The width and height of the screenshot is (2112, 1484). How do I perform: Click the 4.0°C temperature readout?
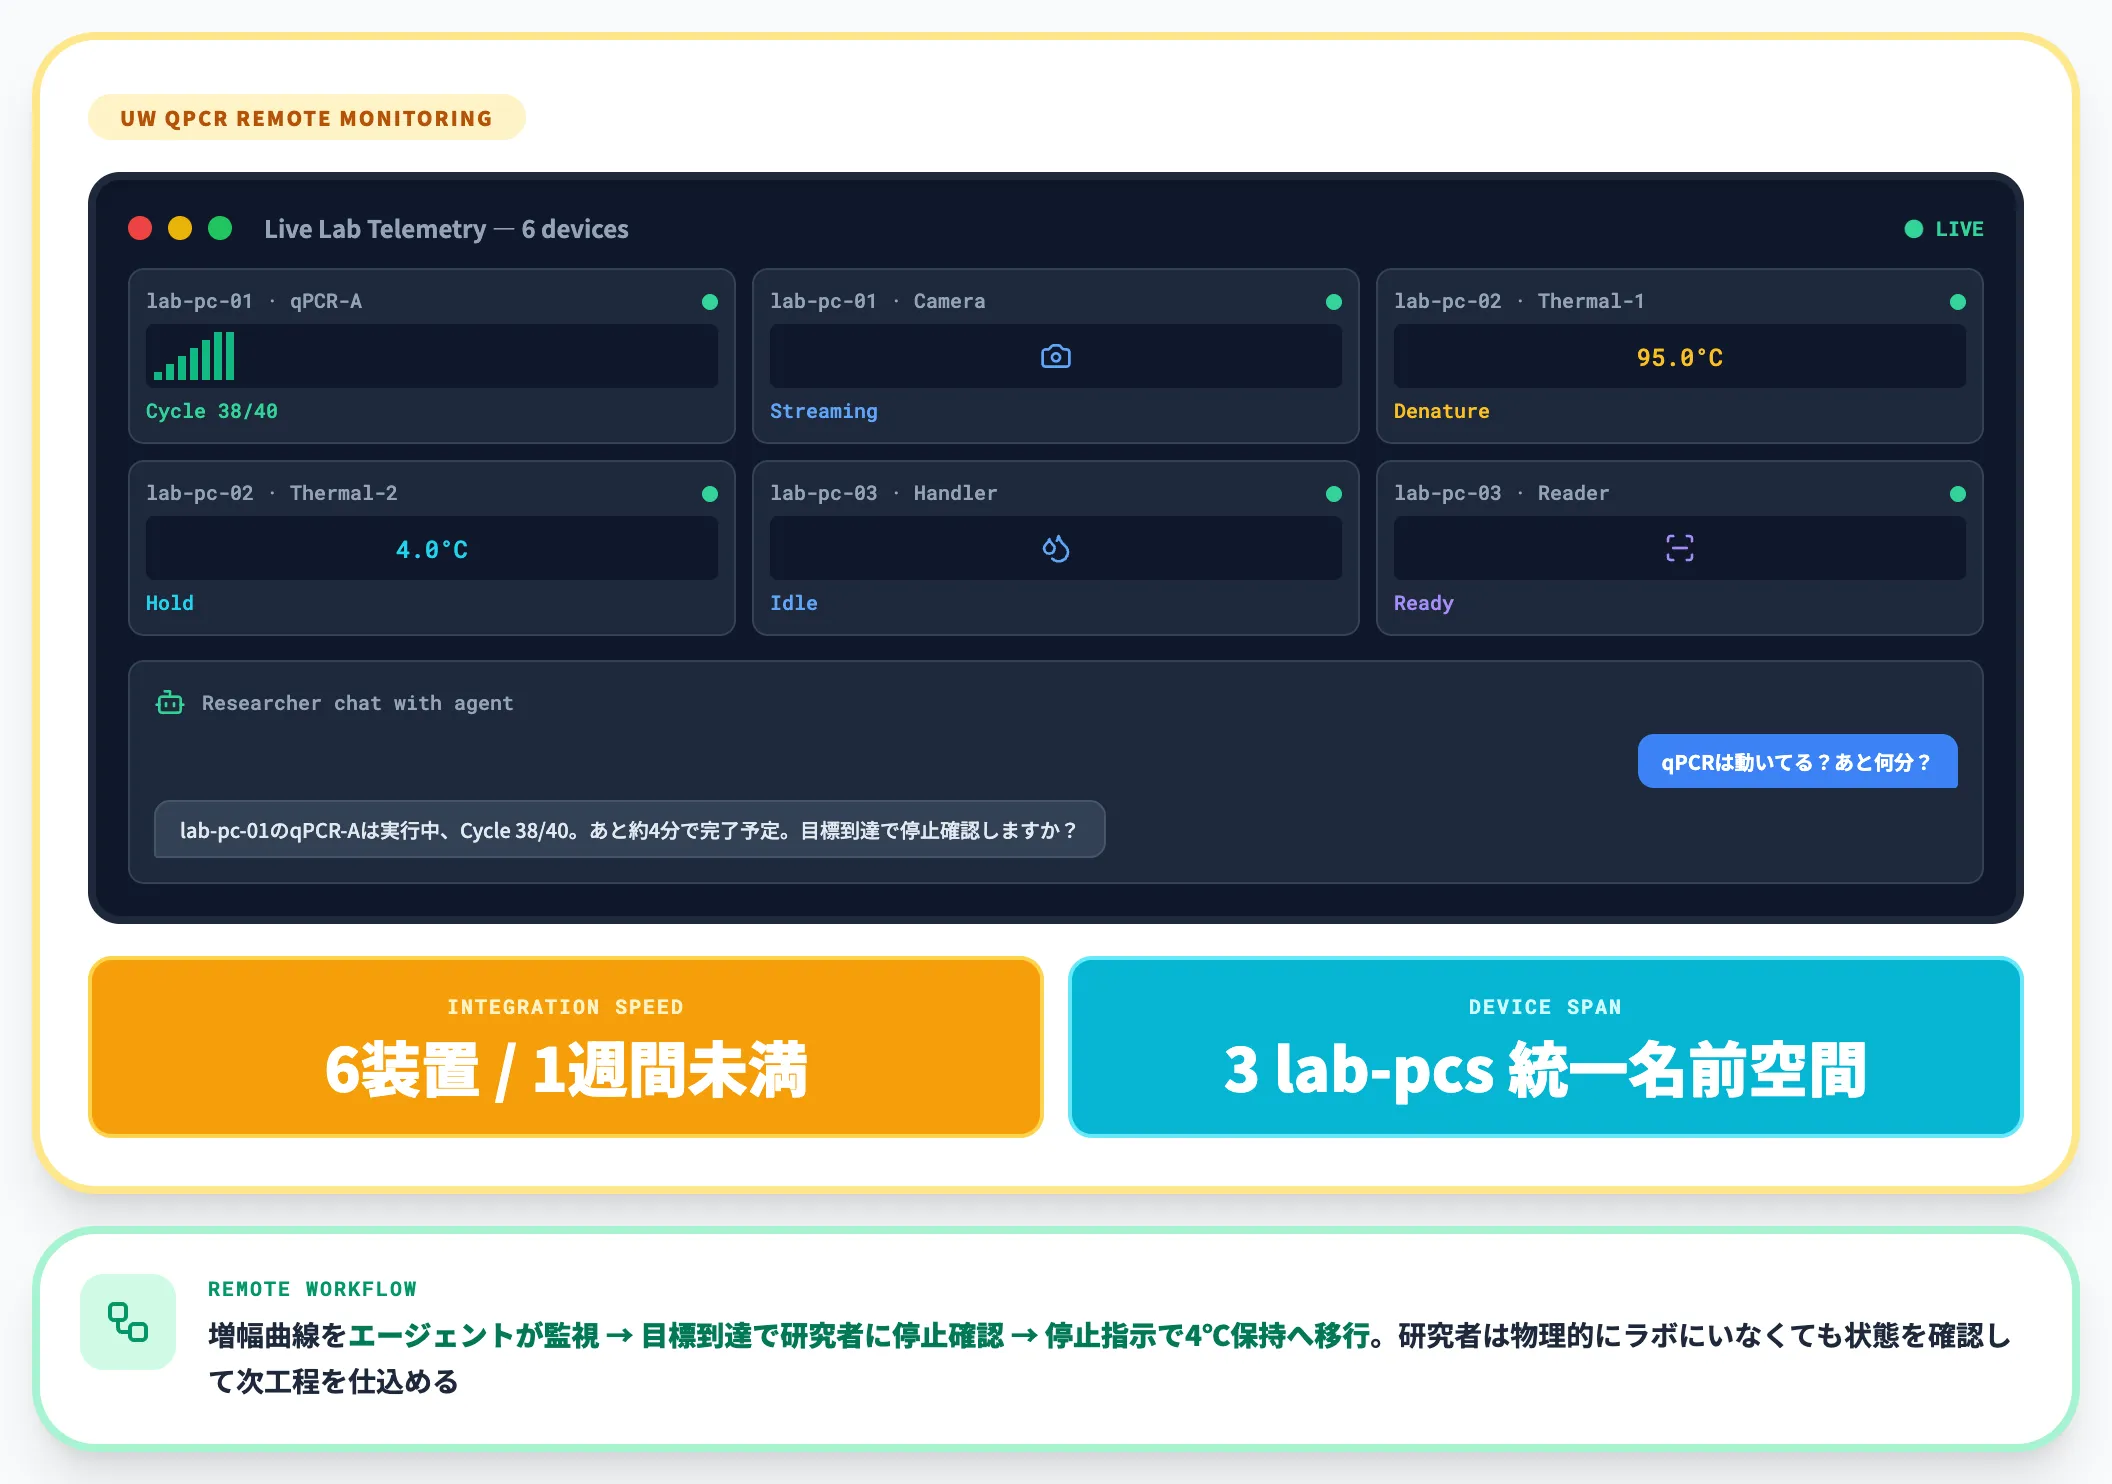click(432, 549)
